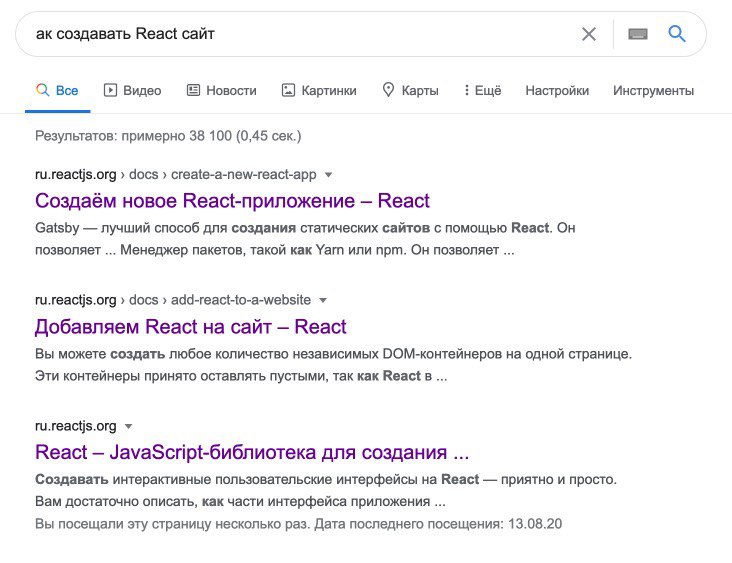Screen dimensions: 732x563
Task: Click the create-a-new-react-app breadcrumb URL
Action: [176, 175]
